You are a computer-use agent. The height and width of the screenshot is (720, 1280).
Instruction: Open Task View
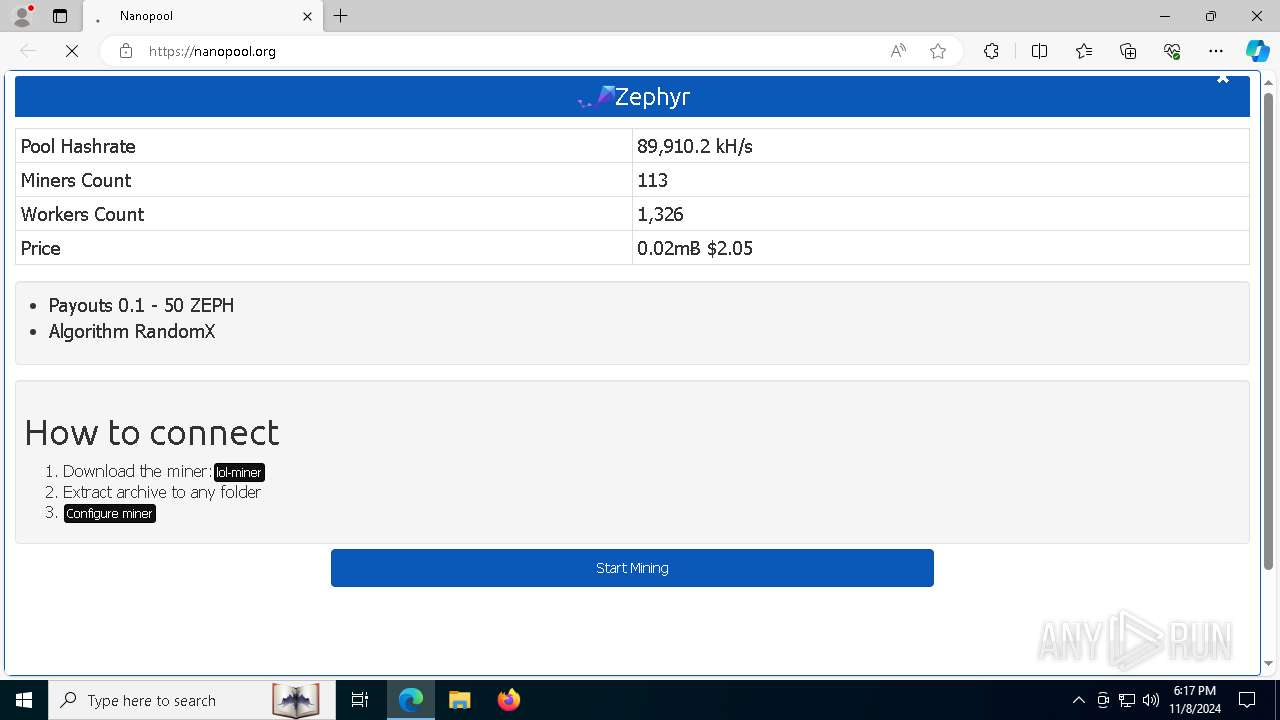point(360,700)
